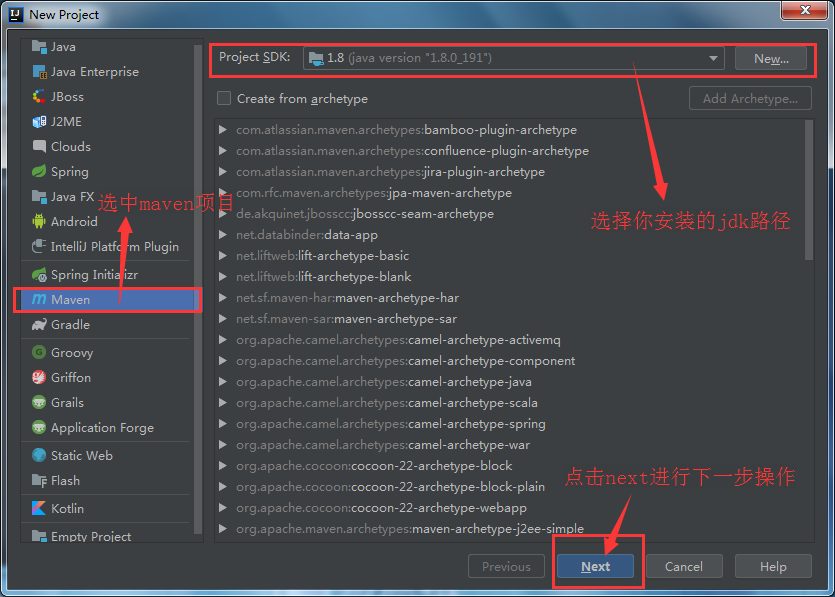Click the Static Web globe icon

pos(39,455)
